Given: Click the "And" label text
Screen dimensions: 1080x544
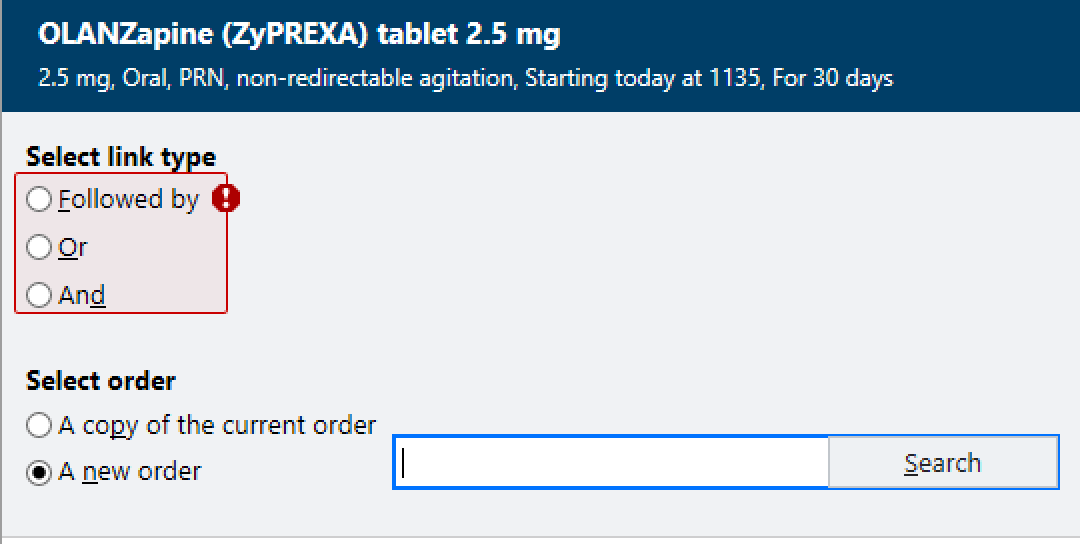Looking at the screenshot, I should click(x=82, y=295).
